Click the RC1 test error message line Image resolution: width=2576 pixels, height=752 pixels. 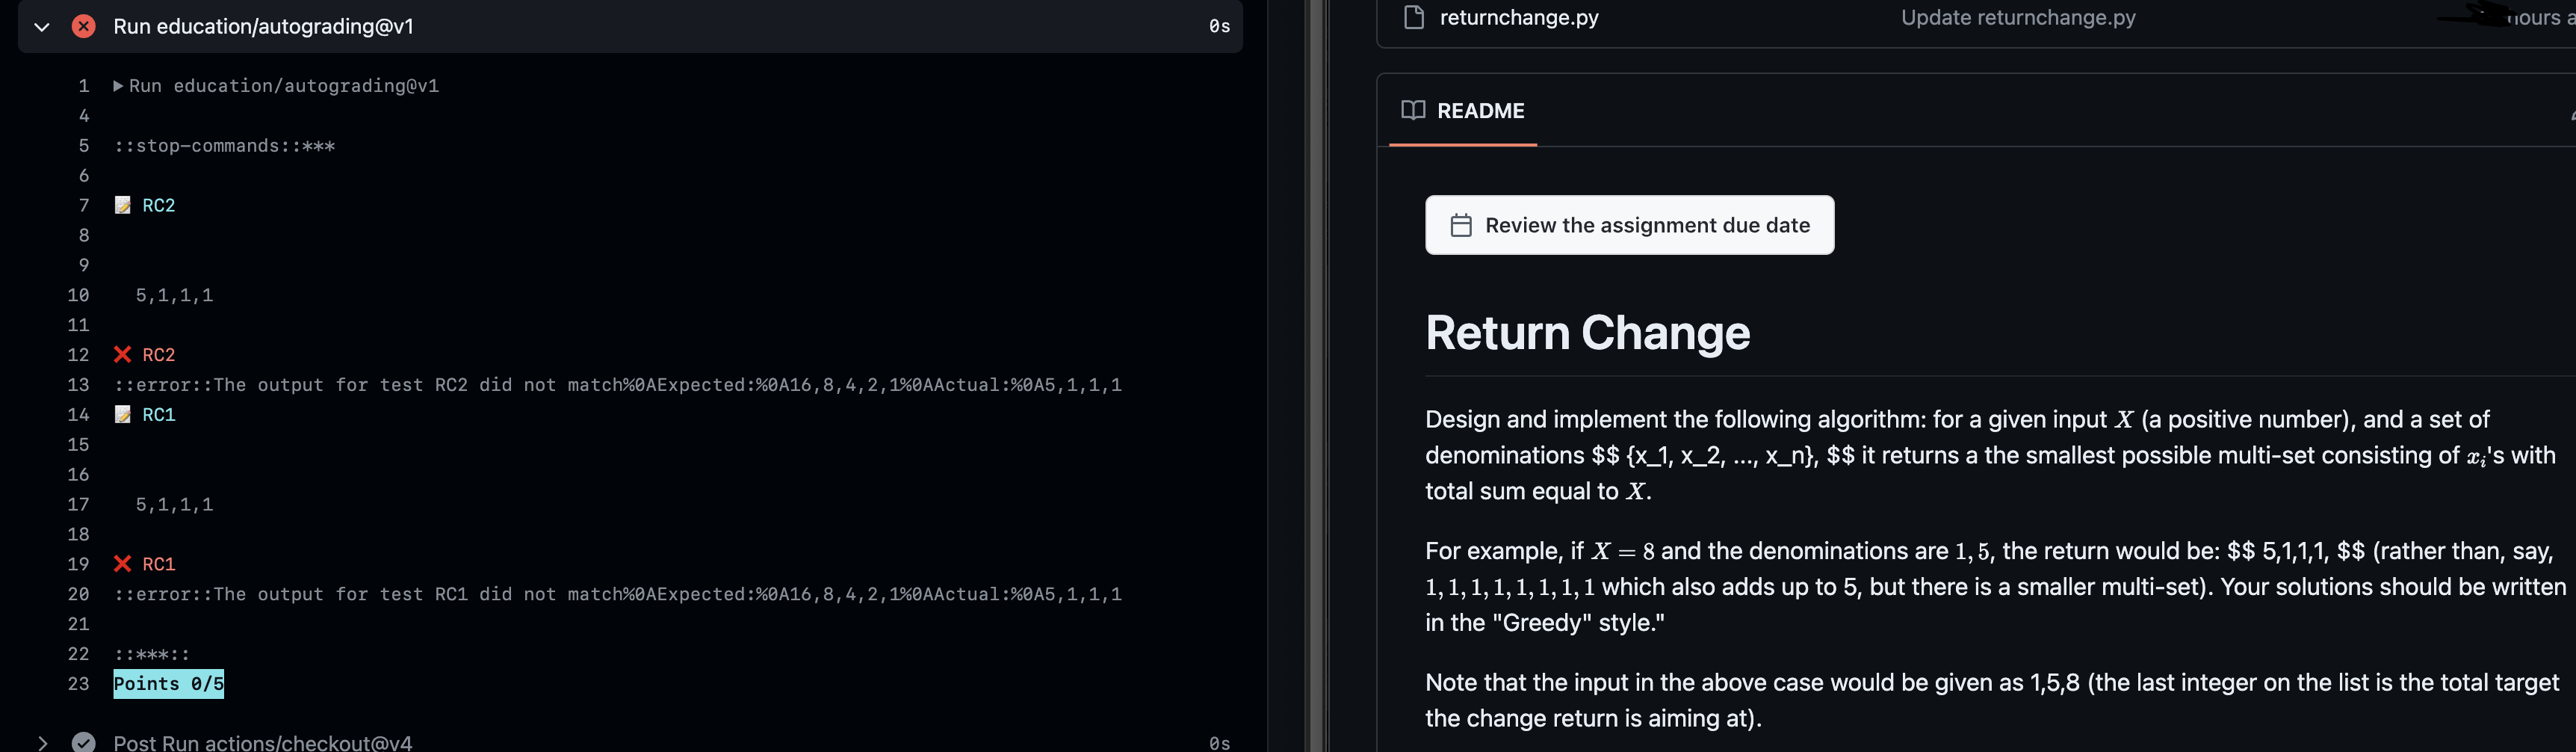pos(618,594)
